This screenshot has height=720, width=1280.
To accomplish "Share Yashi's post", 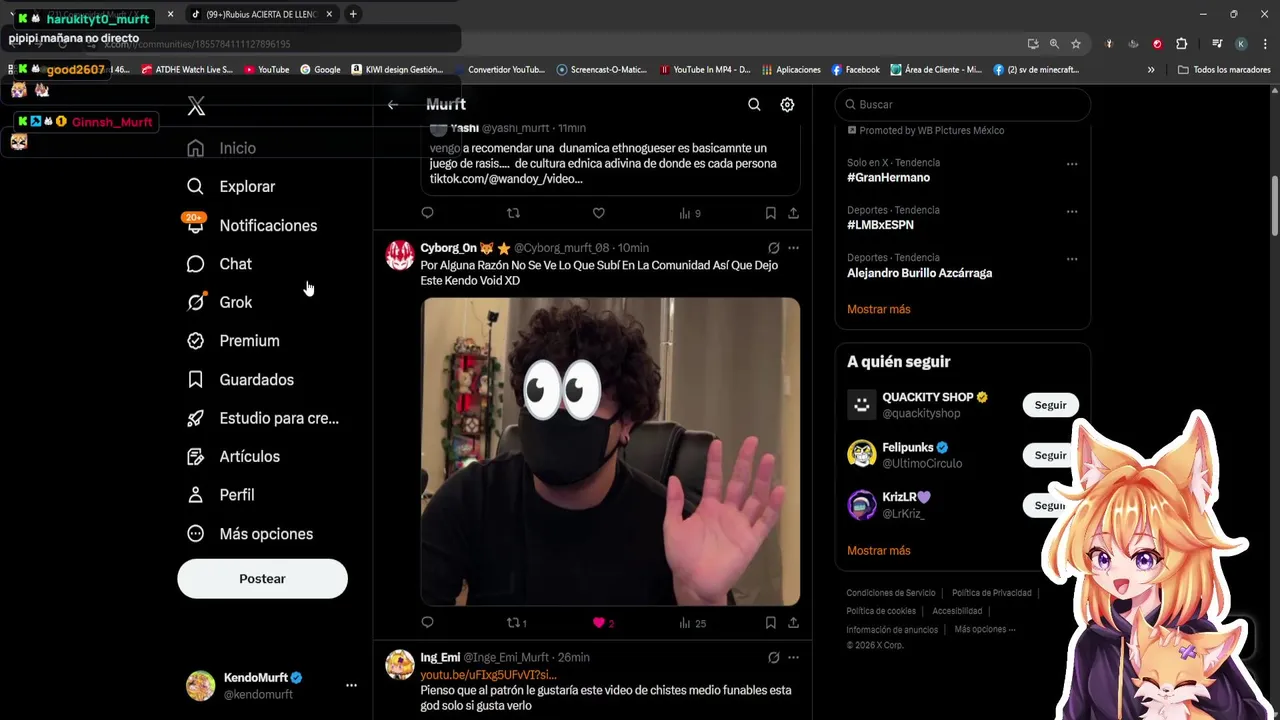I will (x=794, y=213).
